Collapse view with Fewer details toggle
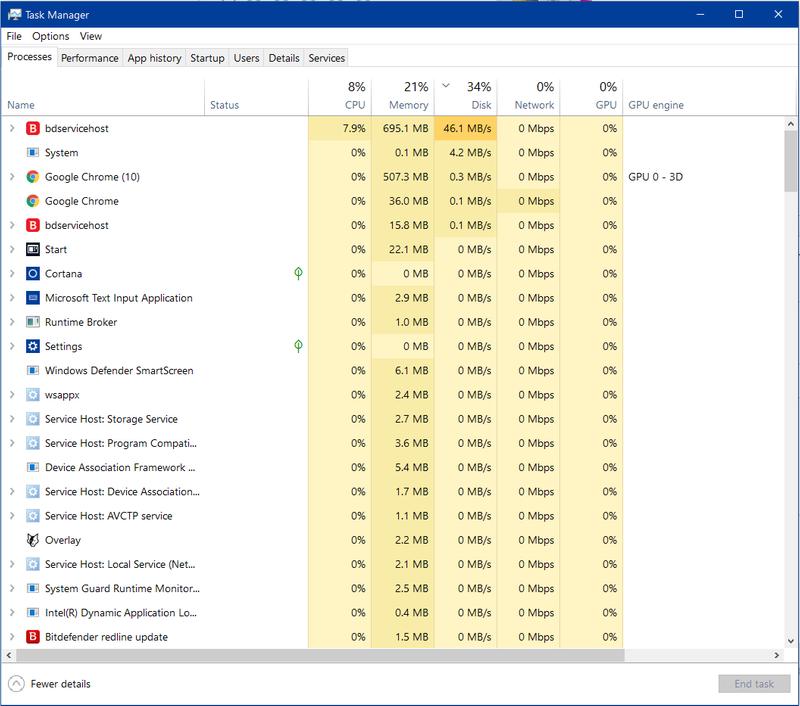 (x=50, y=684)
